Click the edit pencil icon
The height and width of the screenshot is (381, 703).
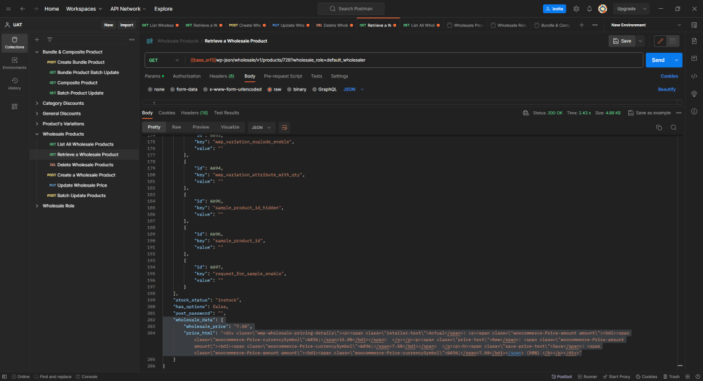660,41
